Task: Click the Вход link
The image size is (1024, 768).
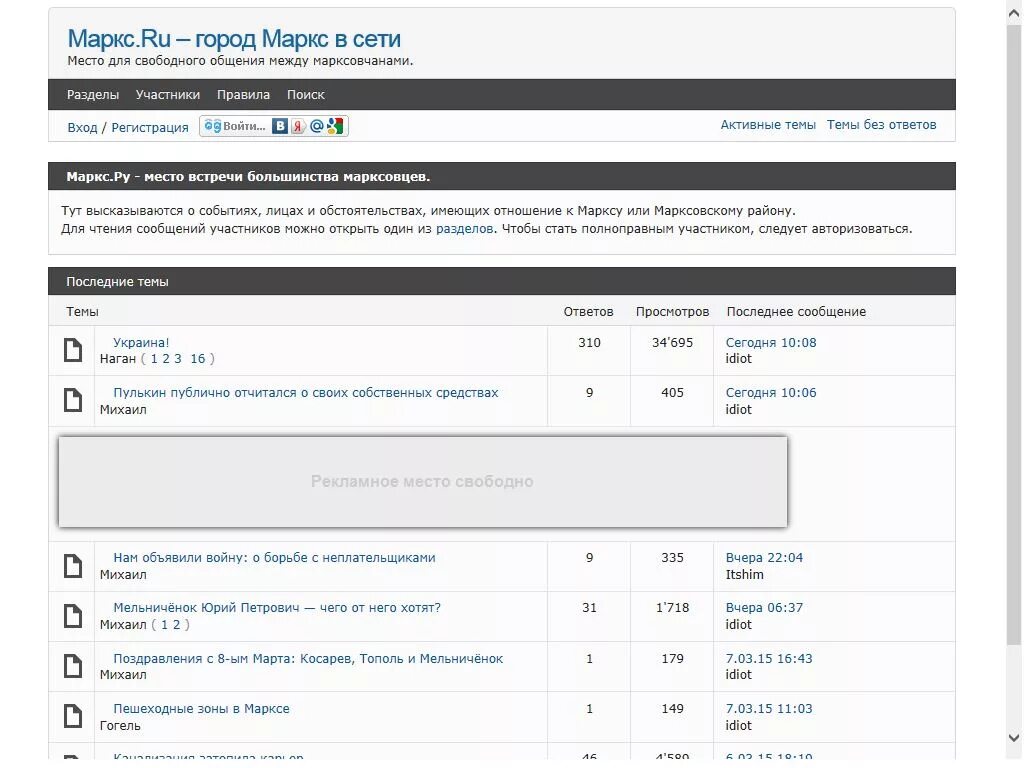Action: tap(82, 127)
